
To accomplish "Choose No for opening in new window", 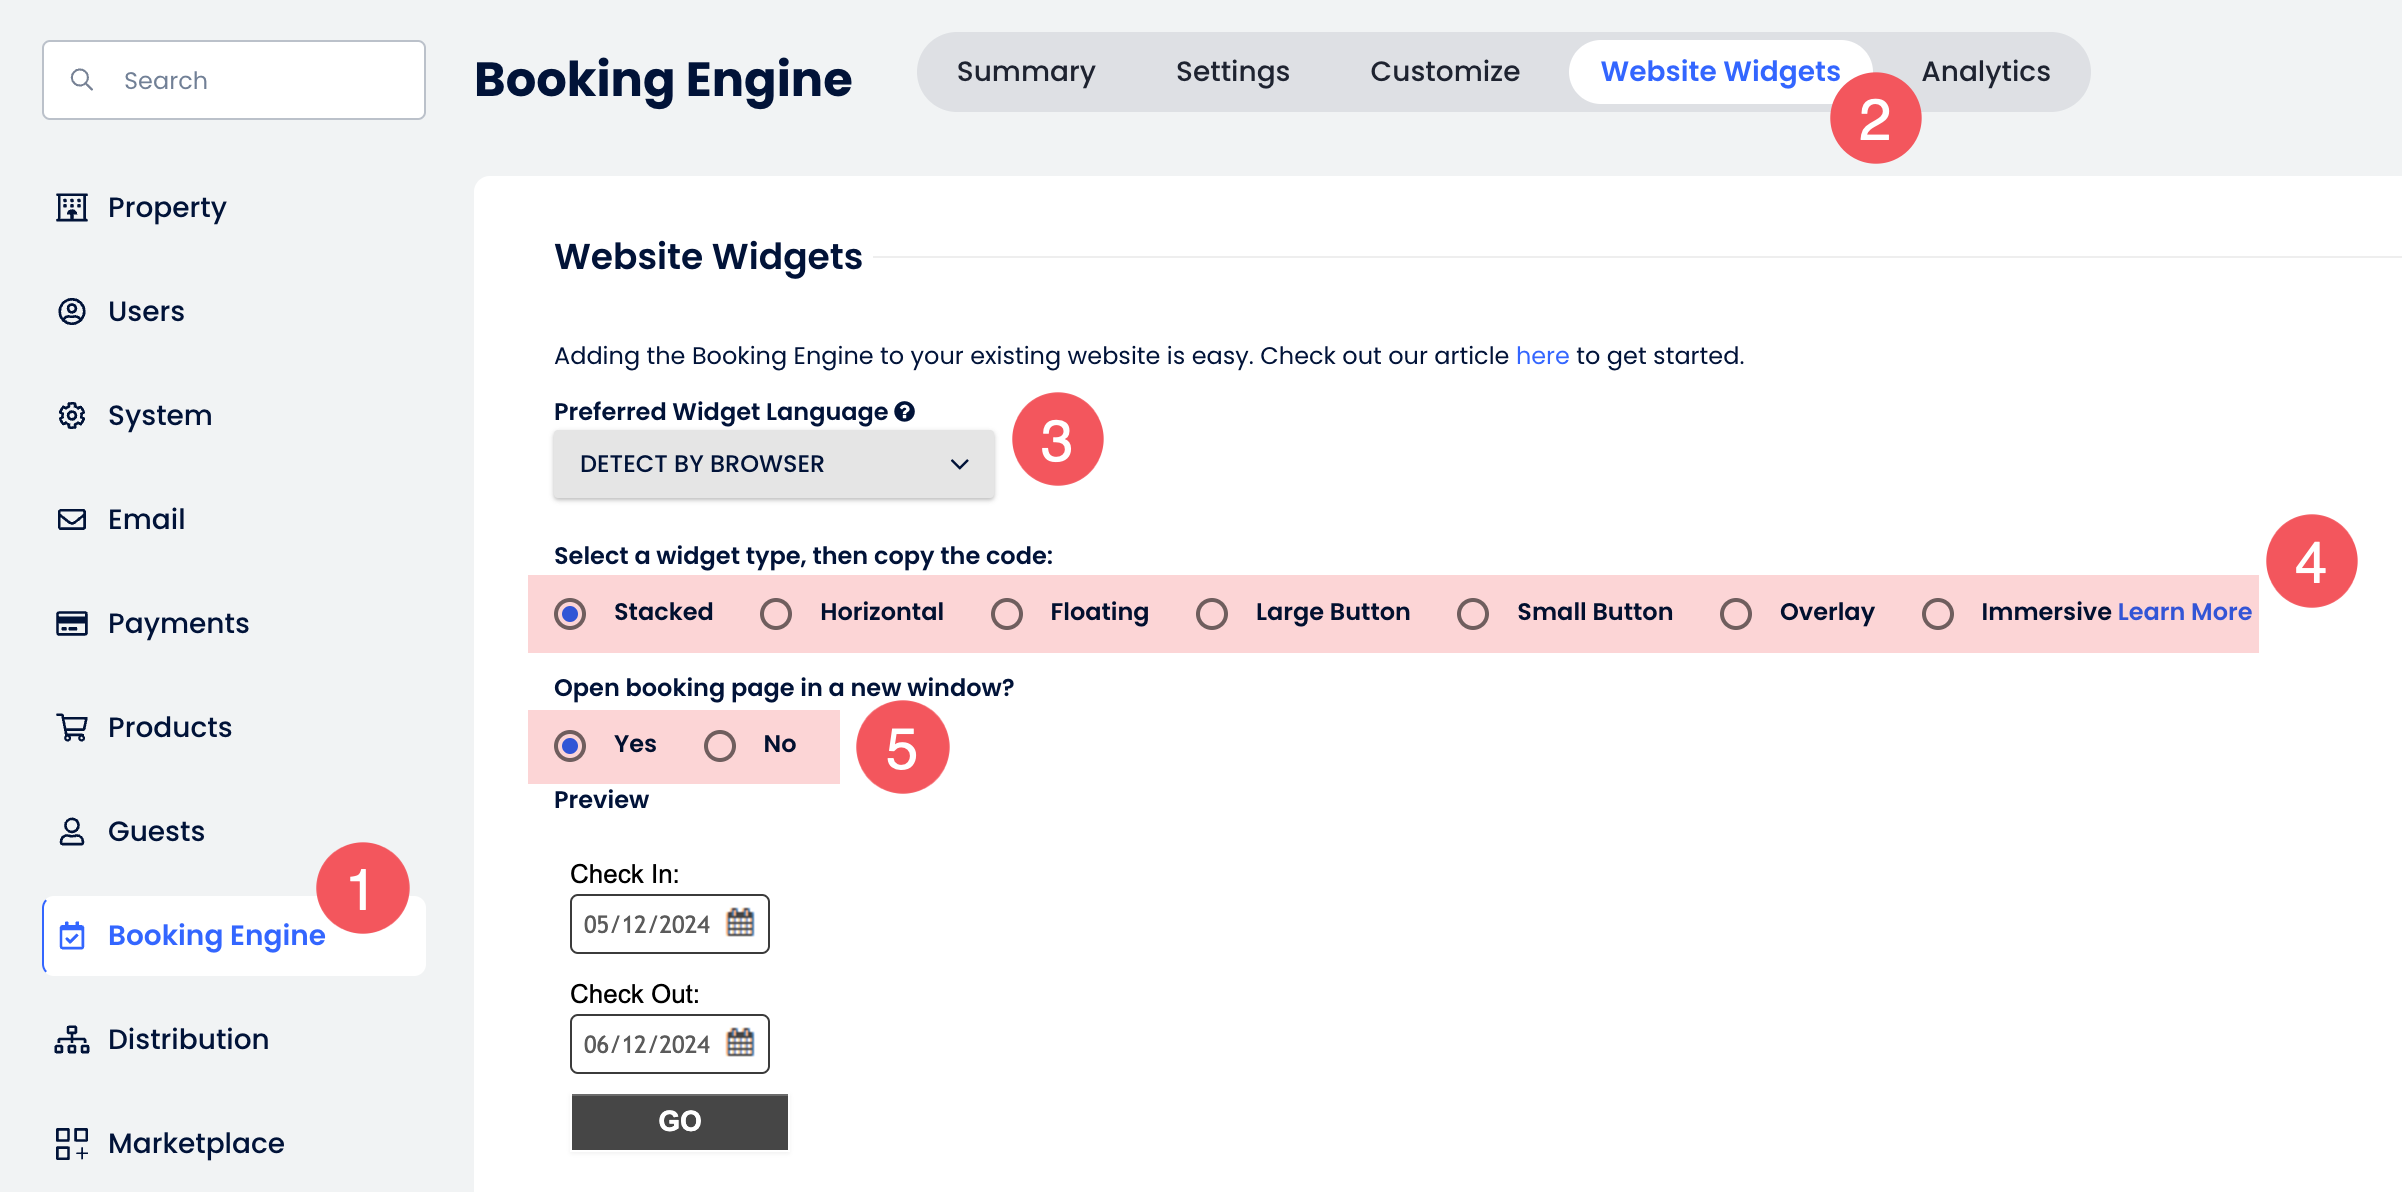I will (720, 745).
